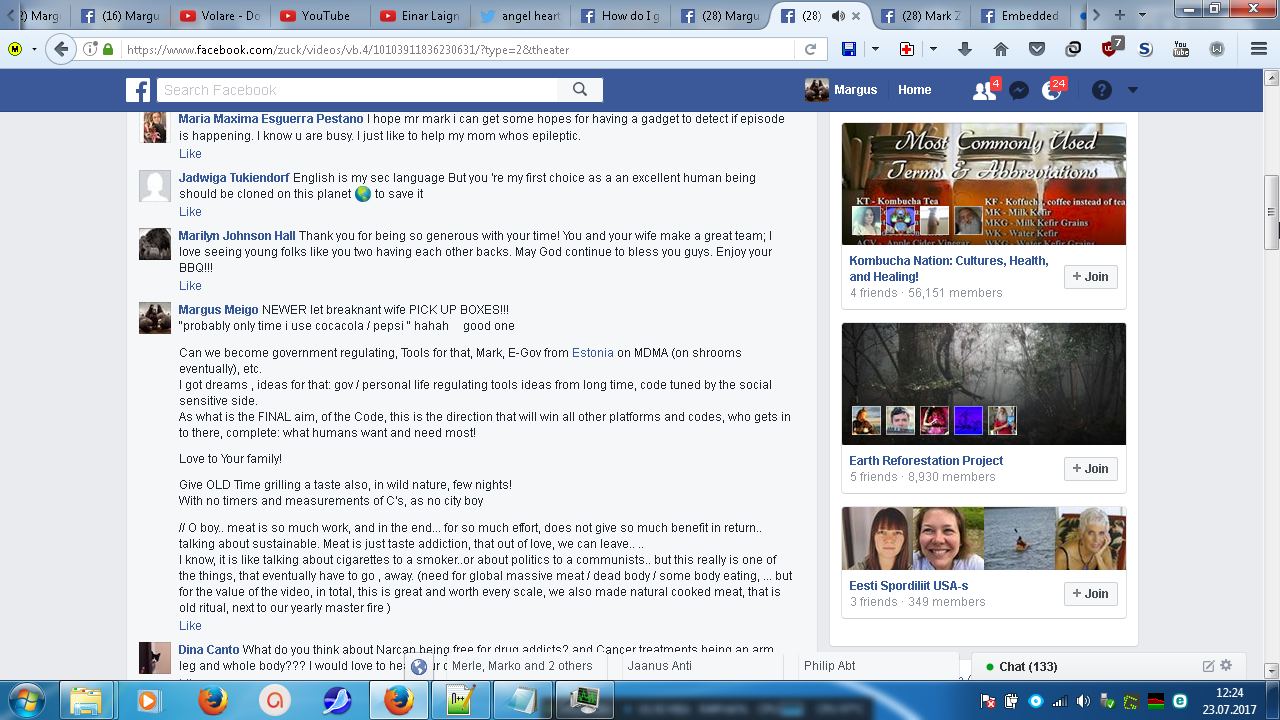Open Kombucha Nation group cover image
Viewport: 1280px width, 720px height.
[x=984, y=184]
